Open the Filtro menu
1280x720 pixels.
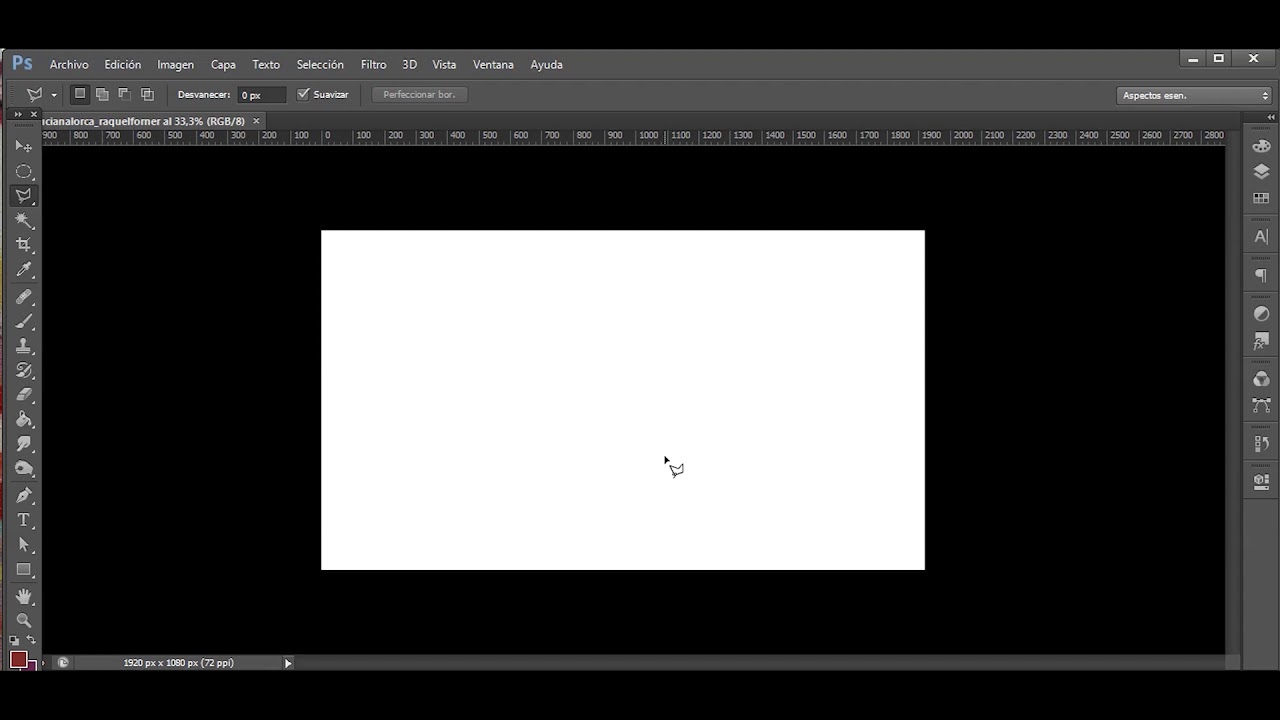click(x=373, y=64)
